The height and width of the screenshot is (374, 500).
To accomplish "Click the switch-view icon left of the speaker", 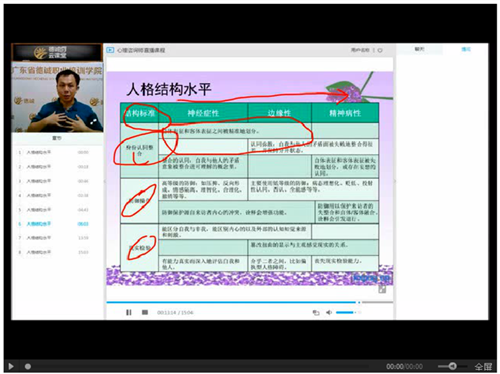I will [x=316, y=312].
